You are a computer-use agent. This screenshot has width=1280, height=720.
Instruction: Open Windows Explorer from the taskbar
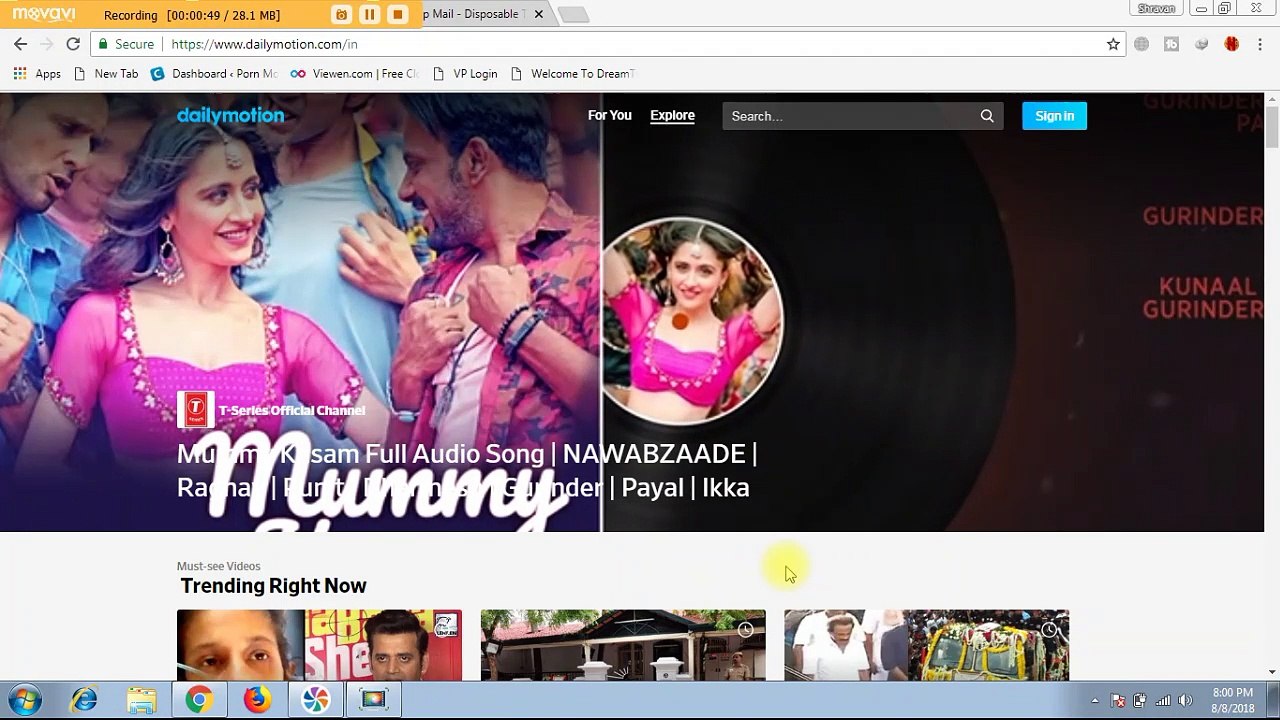[x=142, y=700]
